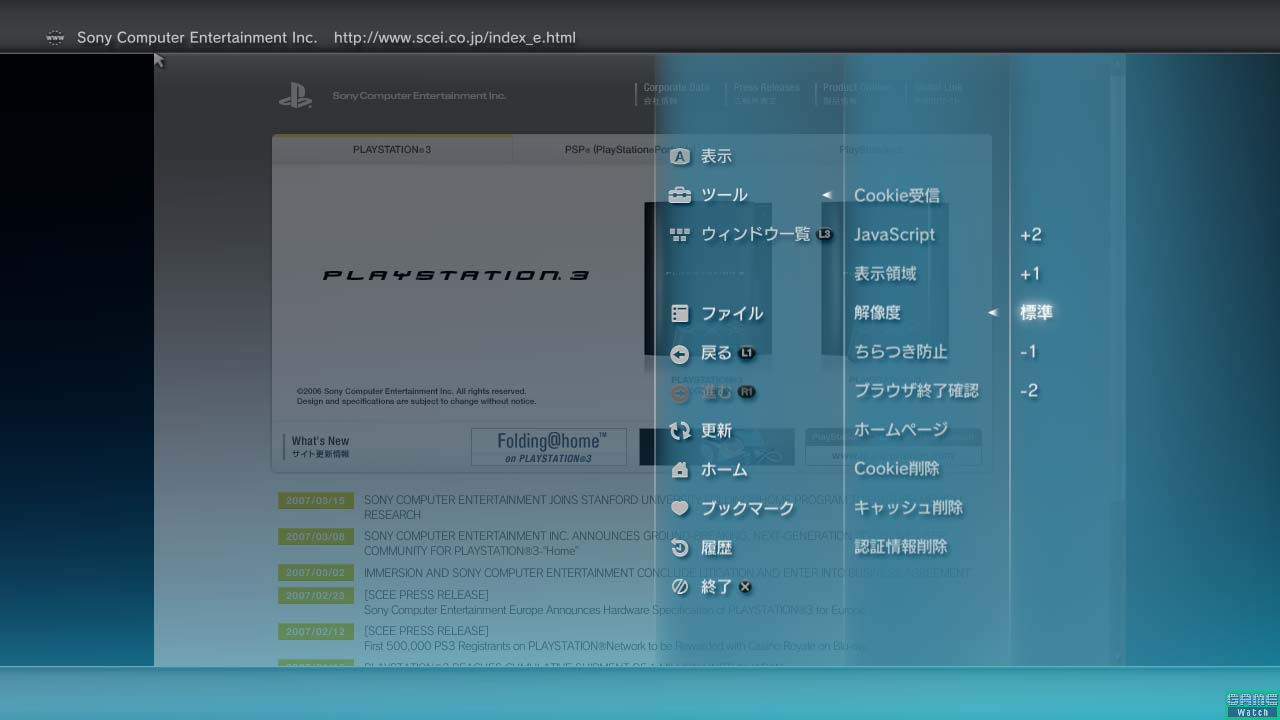Click the ツール toolbox icon
Image resolution: width=1280 pixels, height=720 pixels.
pos(680,196)
